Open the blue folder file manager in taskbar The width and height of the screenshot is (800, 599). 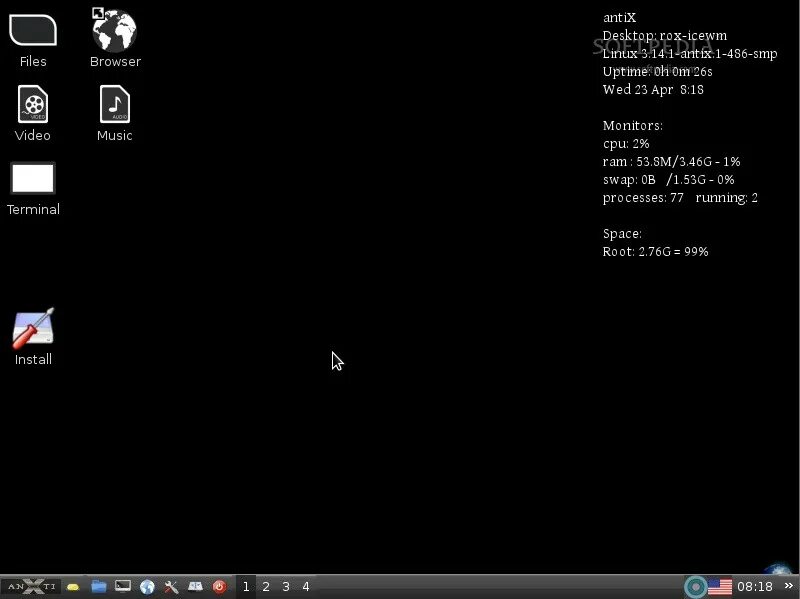click(98, 587)
